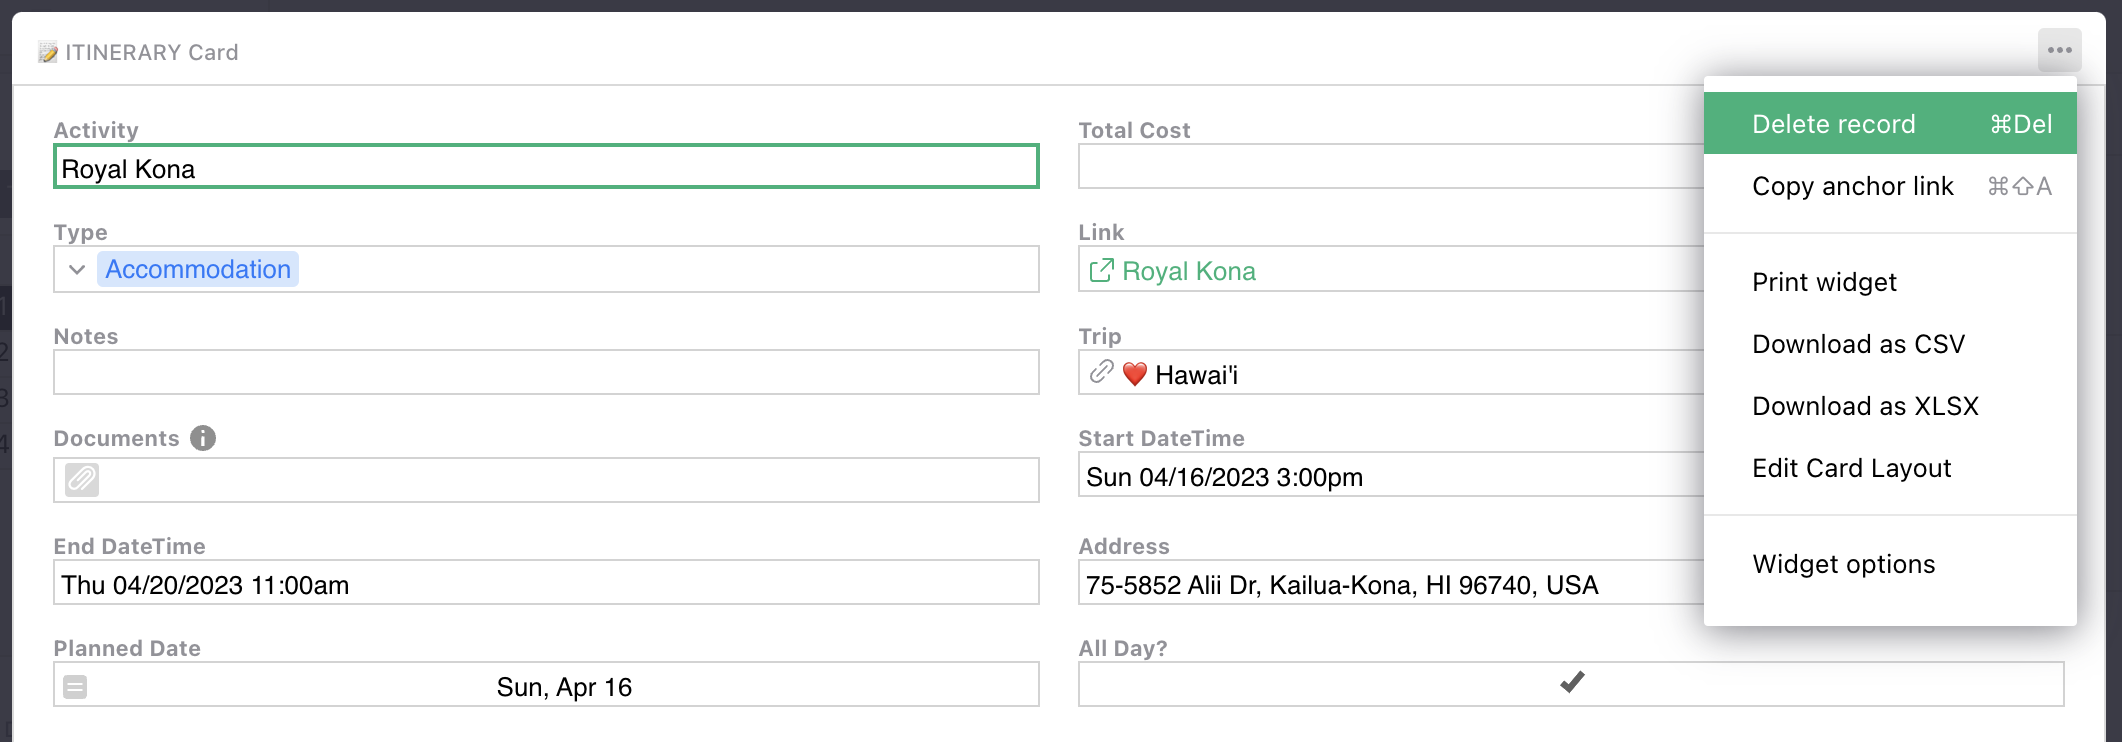Expand the Type dropdown chevron
Screen dimensions: 2122x742
pyautogui.click(x=77, y=270)
